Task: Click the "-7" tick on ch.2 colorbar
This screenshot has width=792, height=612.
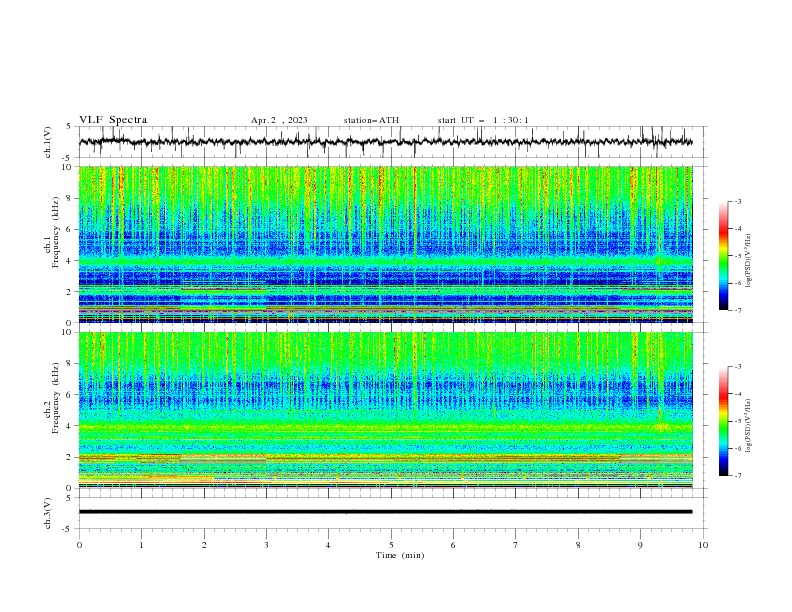Action: tap(738, 475)
